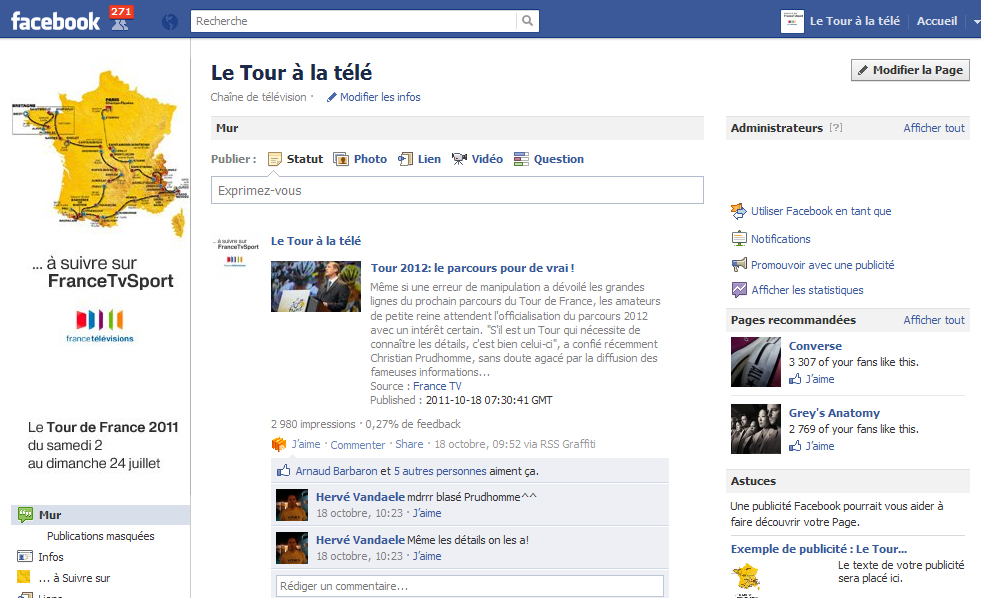Click the Photo publisher icon
Image resolution: width=981 pixels, height=598 pixels.
(341, 159)
